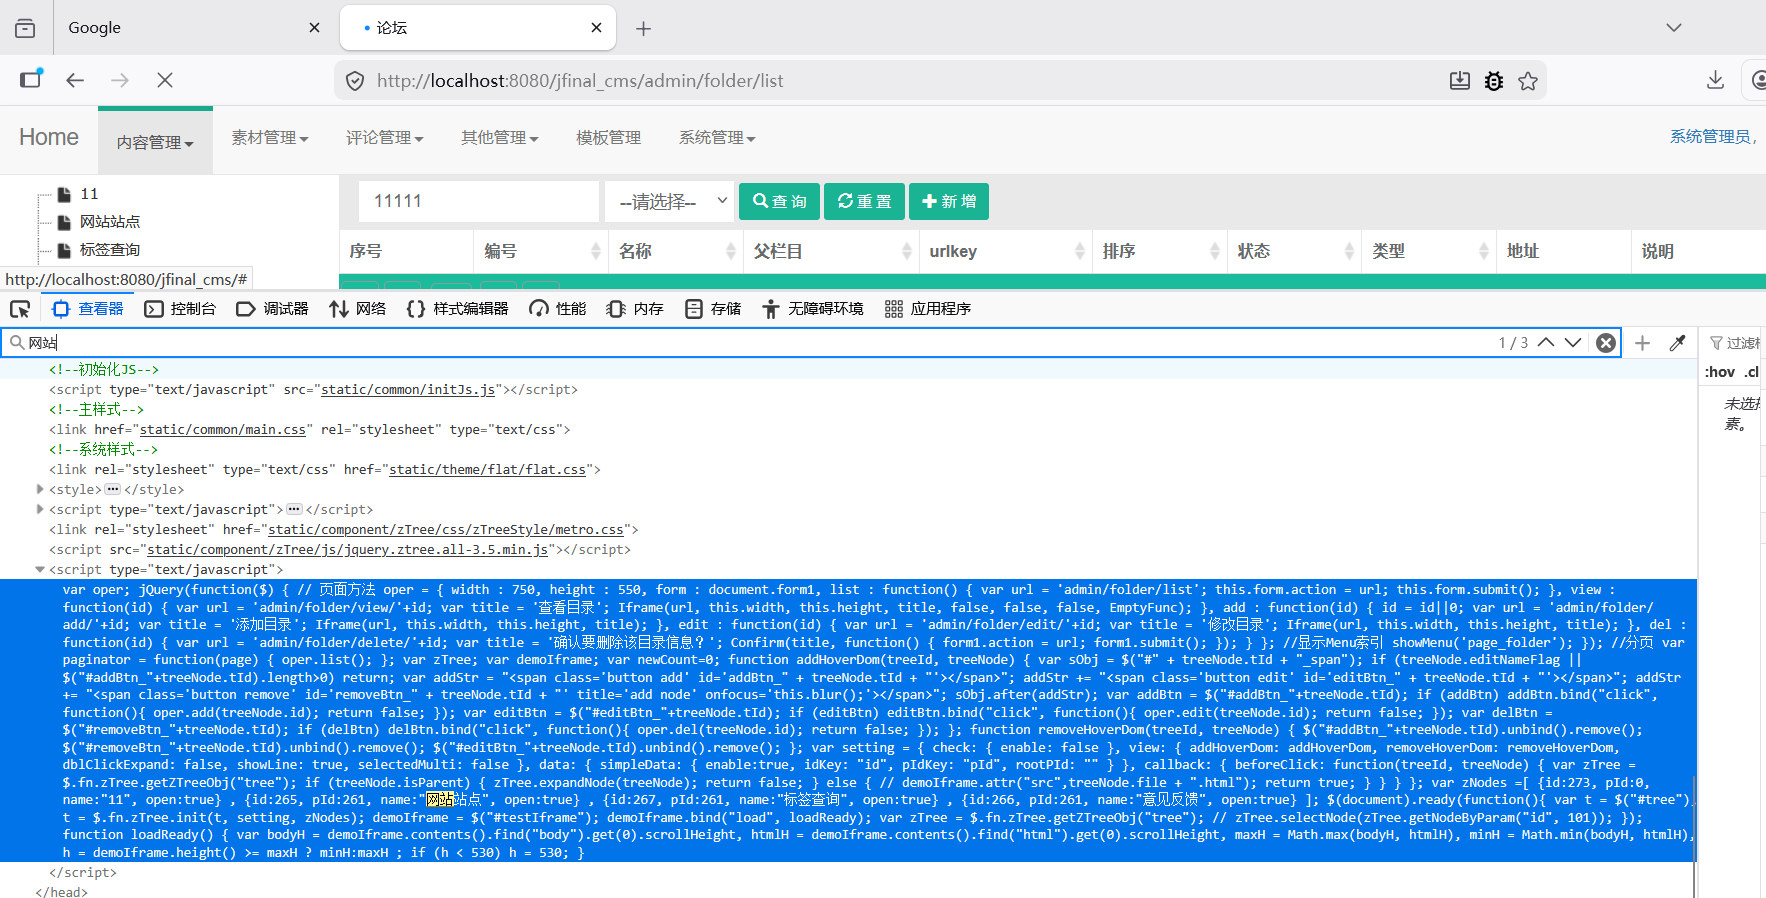Open static/common/main.css link
The width and height of the screenshot is (1766, 898).
tap(223, 430)
